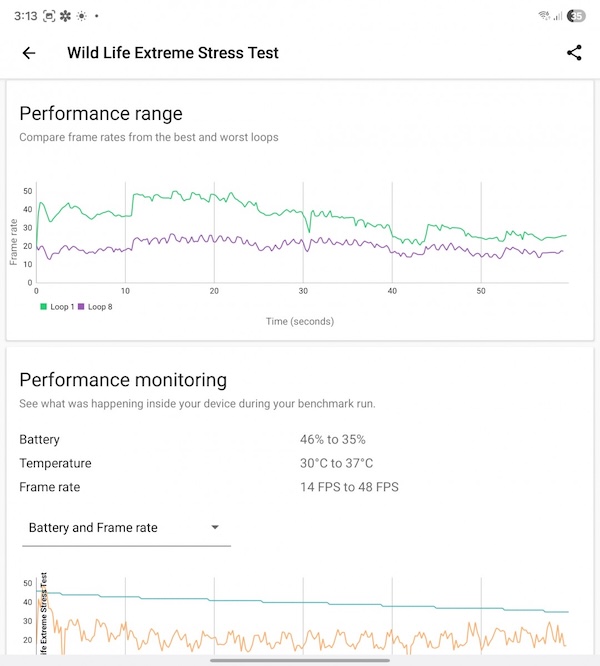Tap the "Wild Life Extreme Stress Test" title
Screen dimensions: 600x666
tap(173, 53)
